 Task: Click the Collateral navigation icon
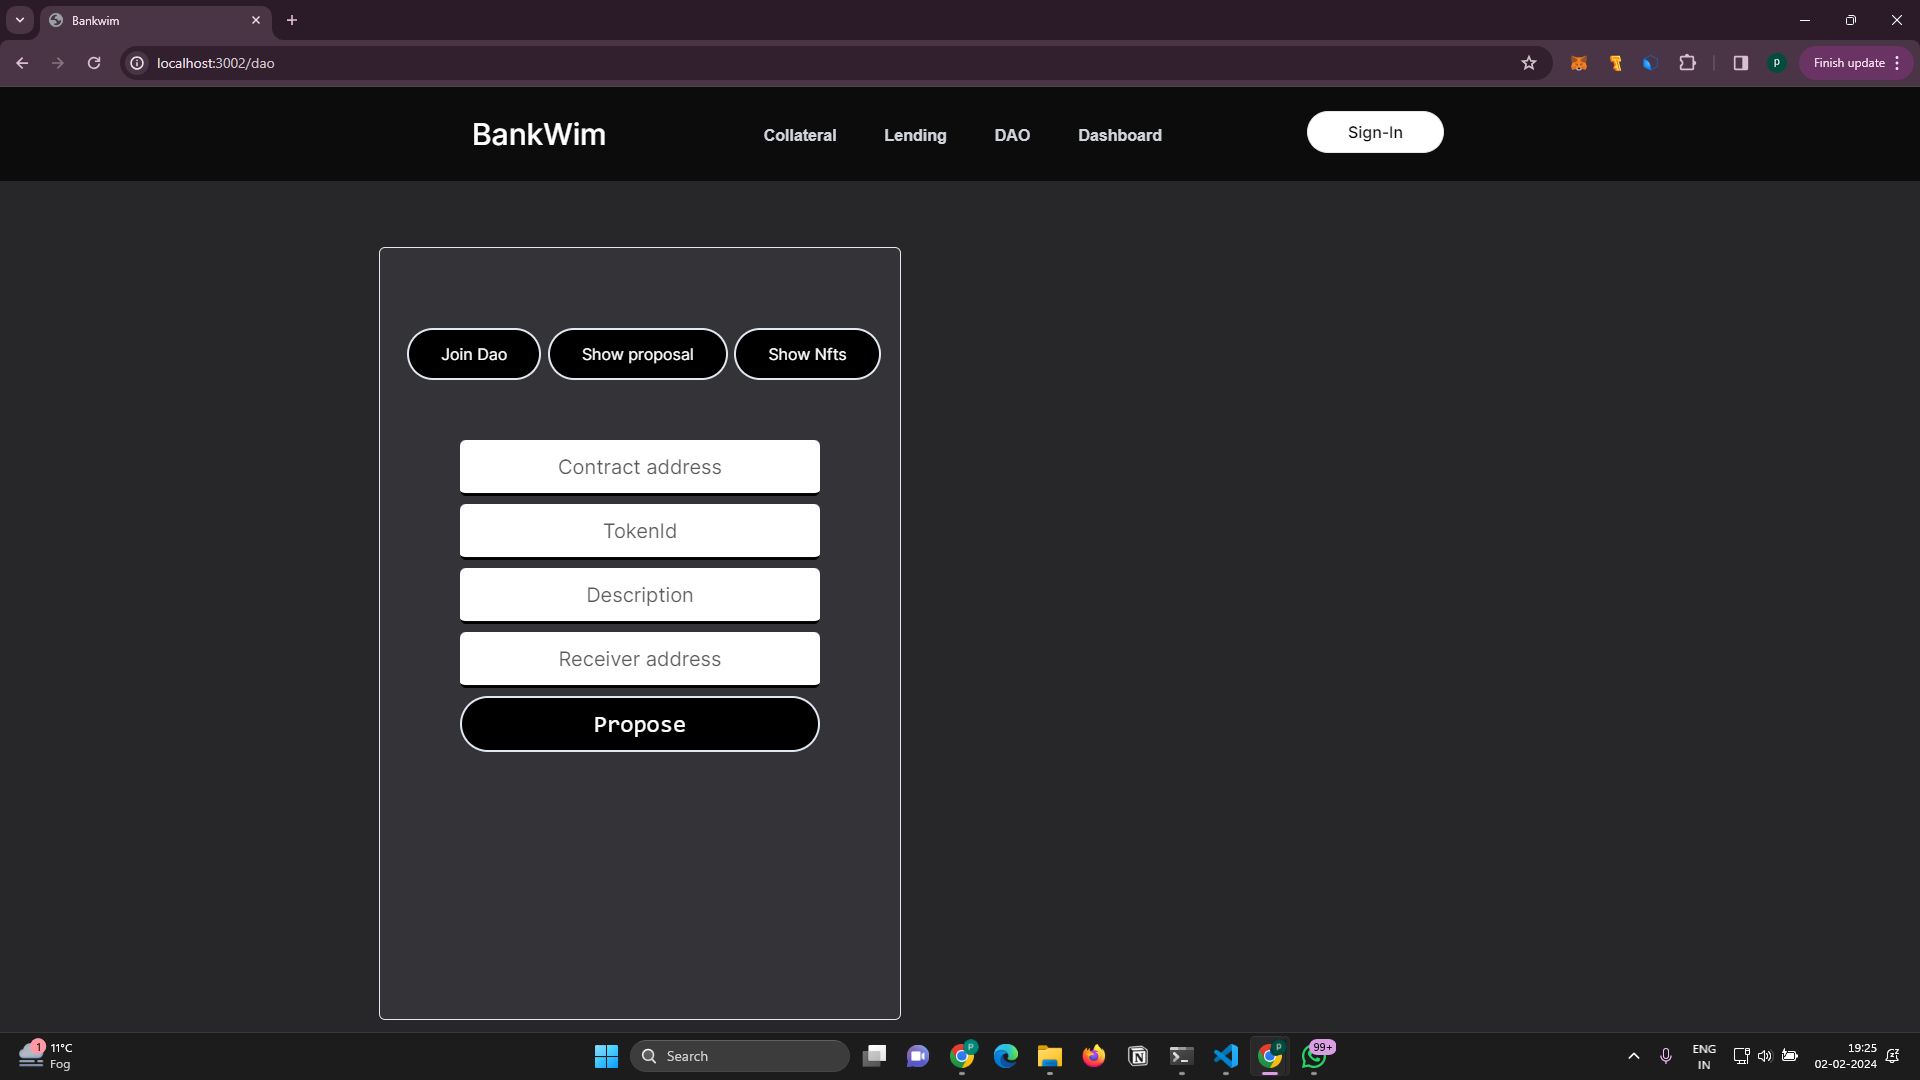coord(800,135)
